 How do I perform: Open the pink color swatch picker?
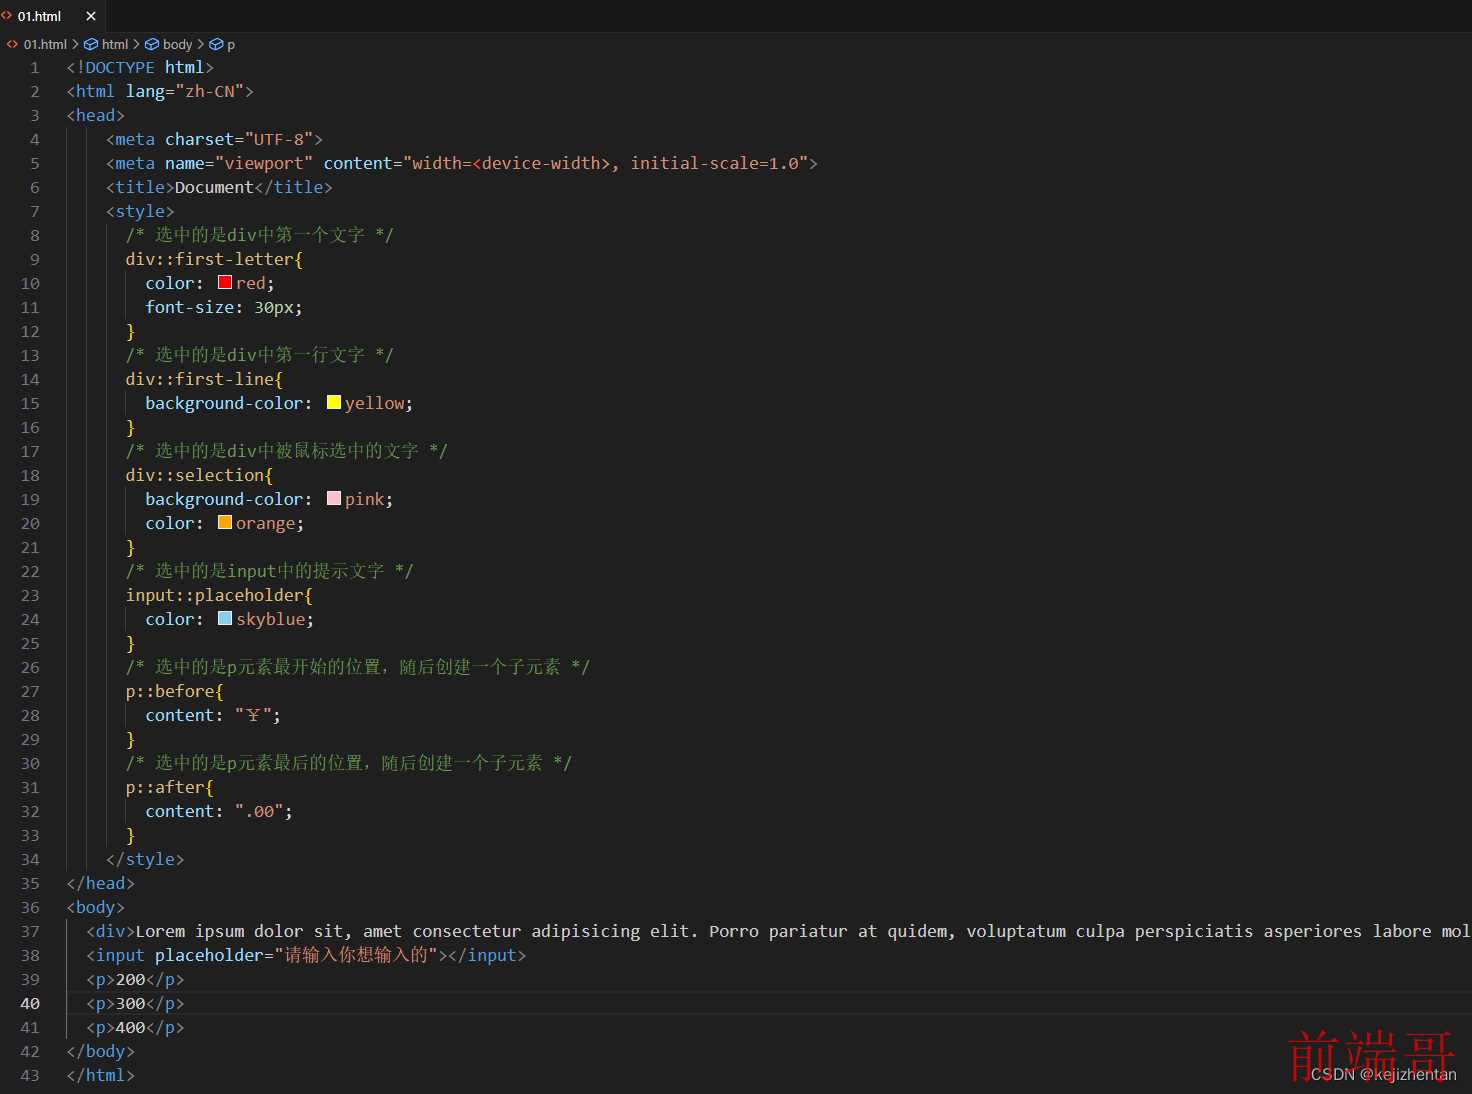334,498
